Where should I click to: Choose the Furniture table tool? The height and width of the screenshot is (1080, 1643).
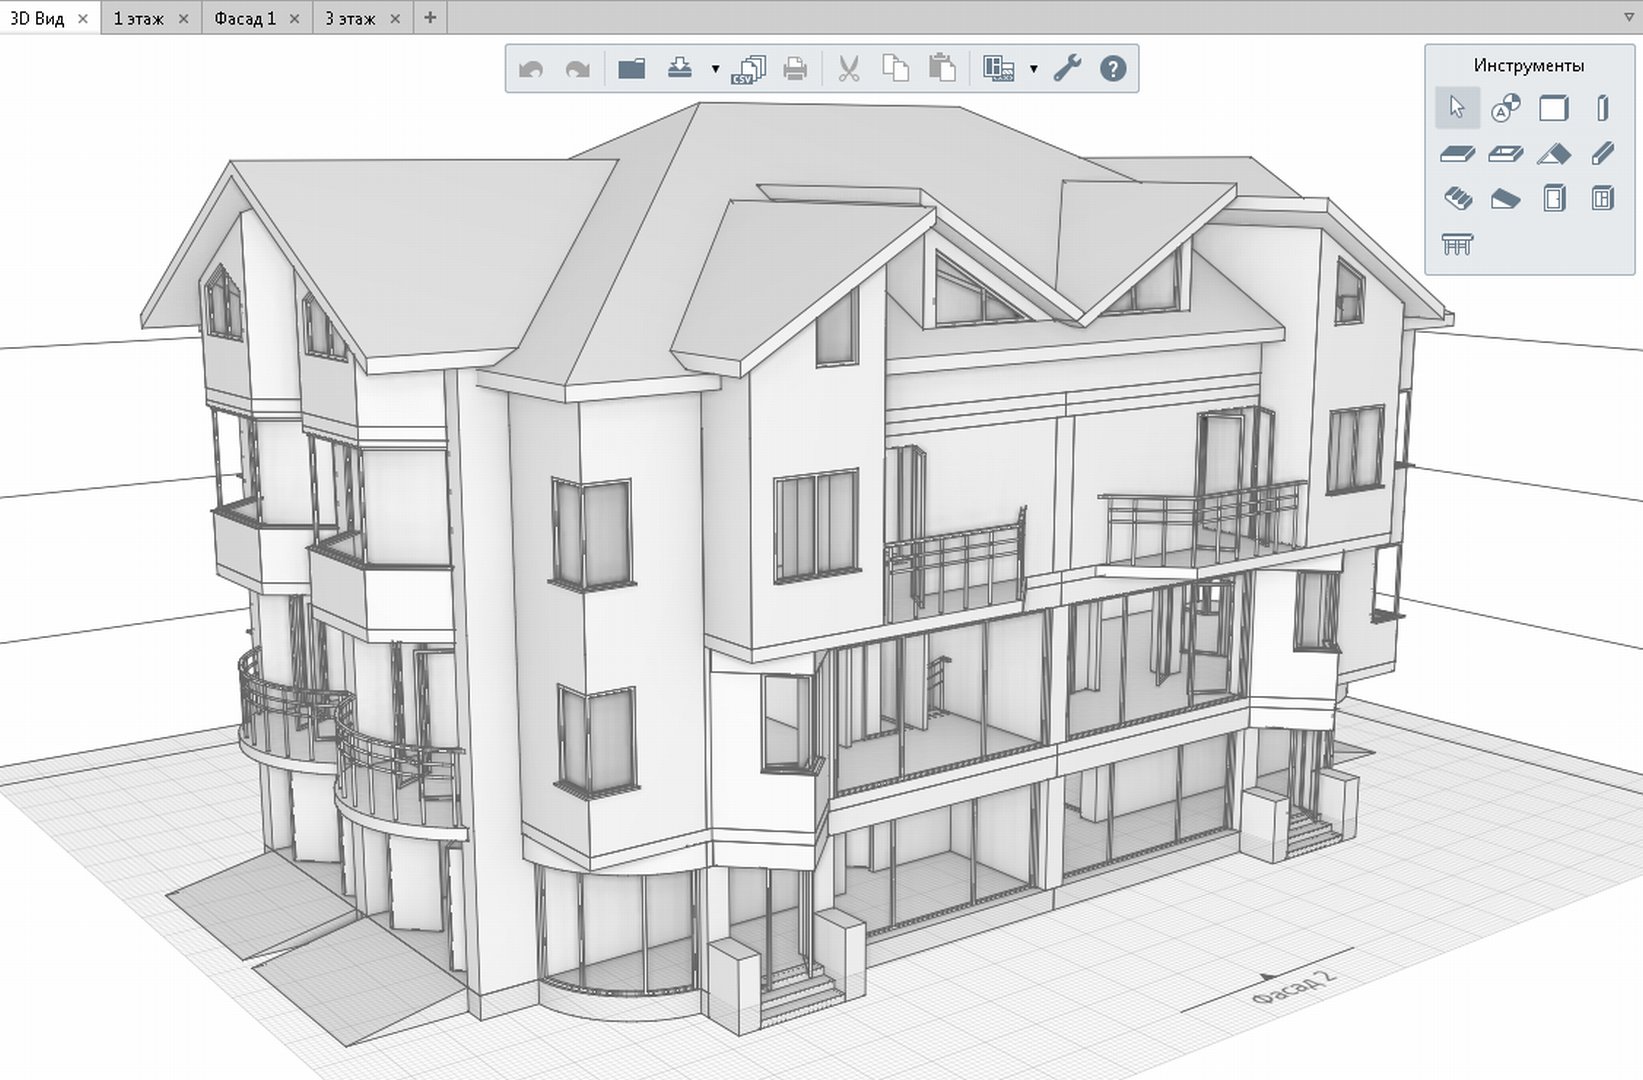pyautogui.click(x=1457, y=243)
